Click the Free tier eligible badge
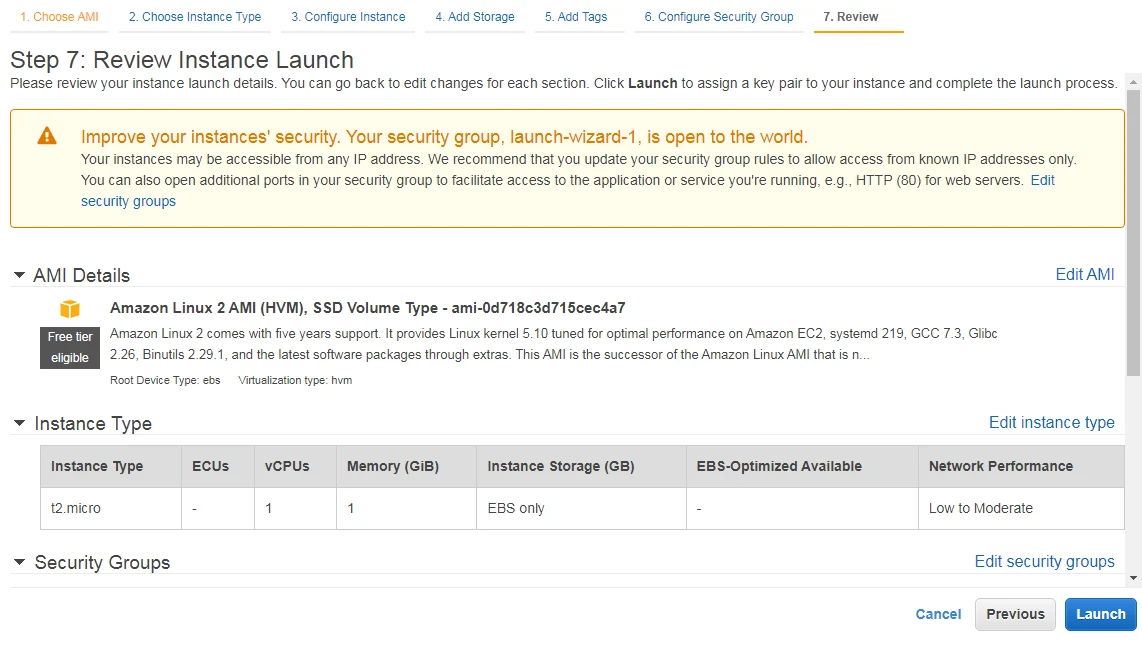This screenshot has width=1142, height=650. 69,347
